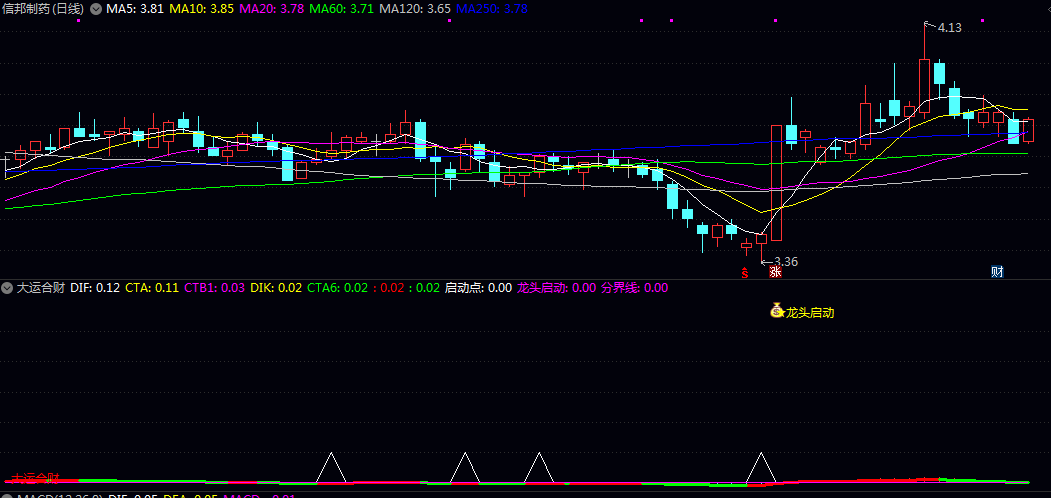
Task: Click the yellow MA10: 3.85 label
Action: (x=201, y=9)
